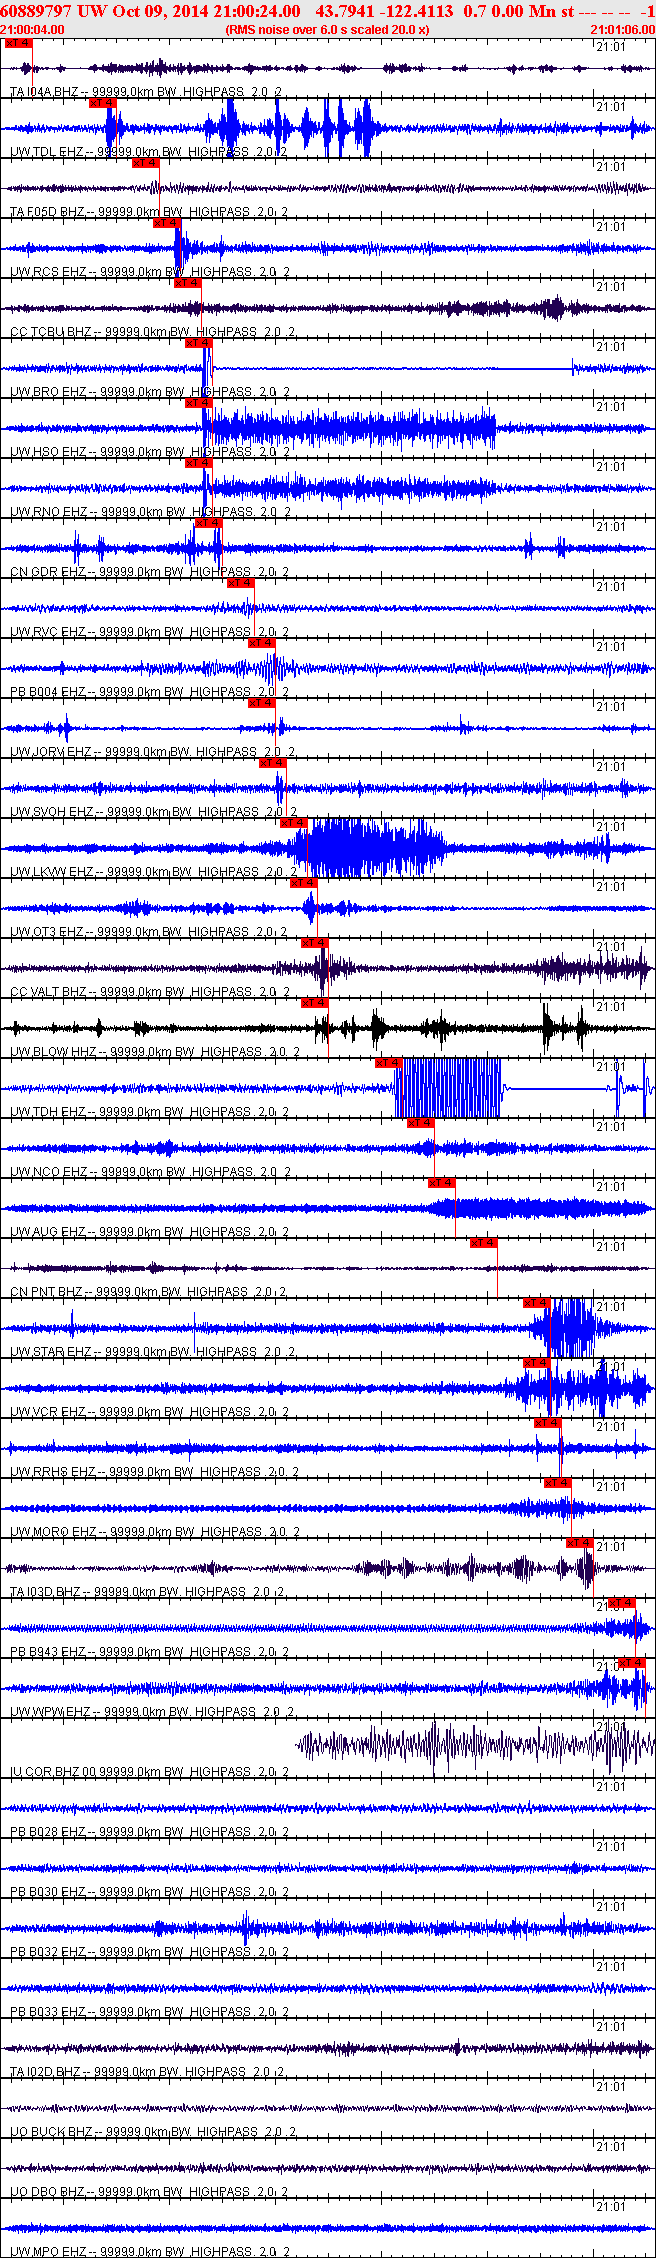Click the pick marker on CC TCBU trace
The height and width of the screenshot is (2258, 656).
(x=187, y=283)
